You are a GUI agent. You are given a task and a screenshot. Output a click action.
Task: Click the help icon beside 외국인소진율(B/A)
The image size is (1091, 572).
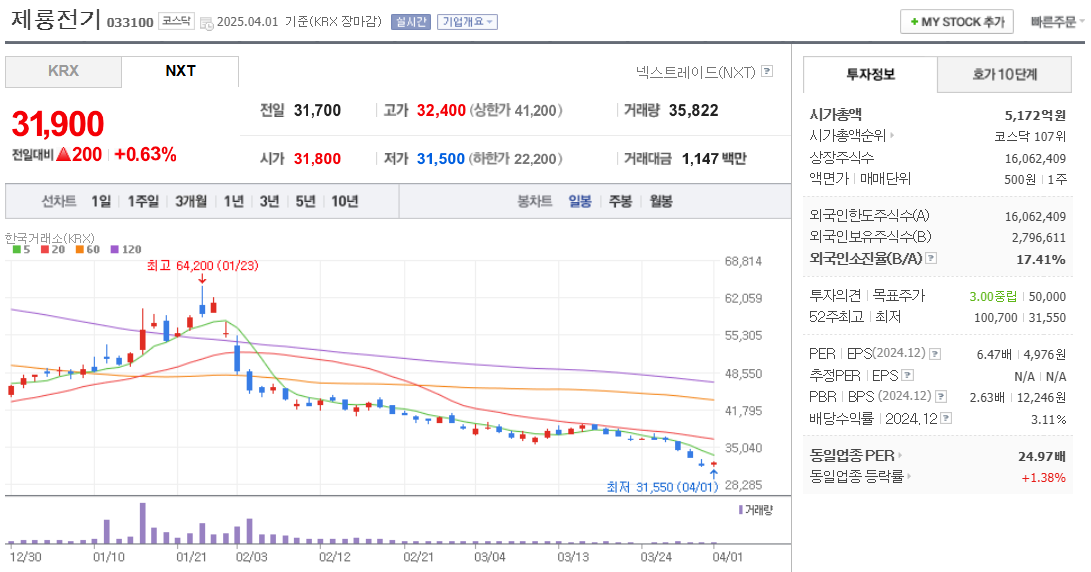point(931,258)
